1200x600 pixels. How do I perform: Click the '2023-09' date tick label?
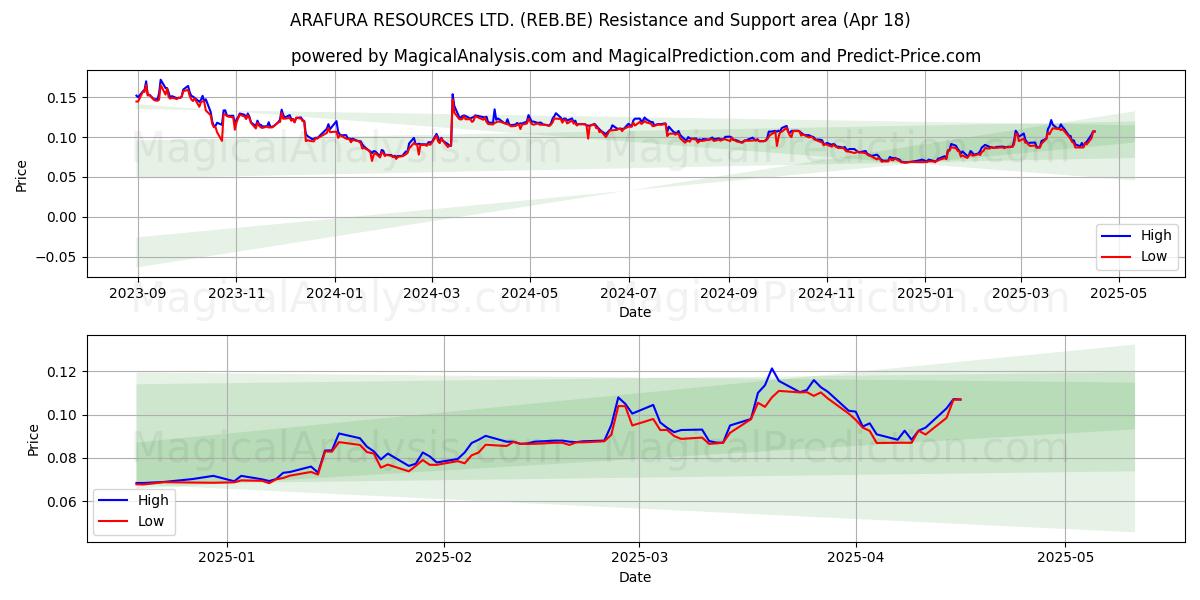(x=138, y=293)
